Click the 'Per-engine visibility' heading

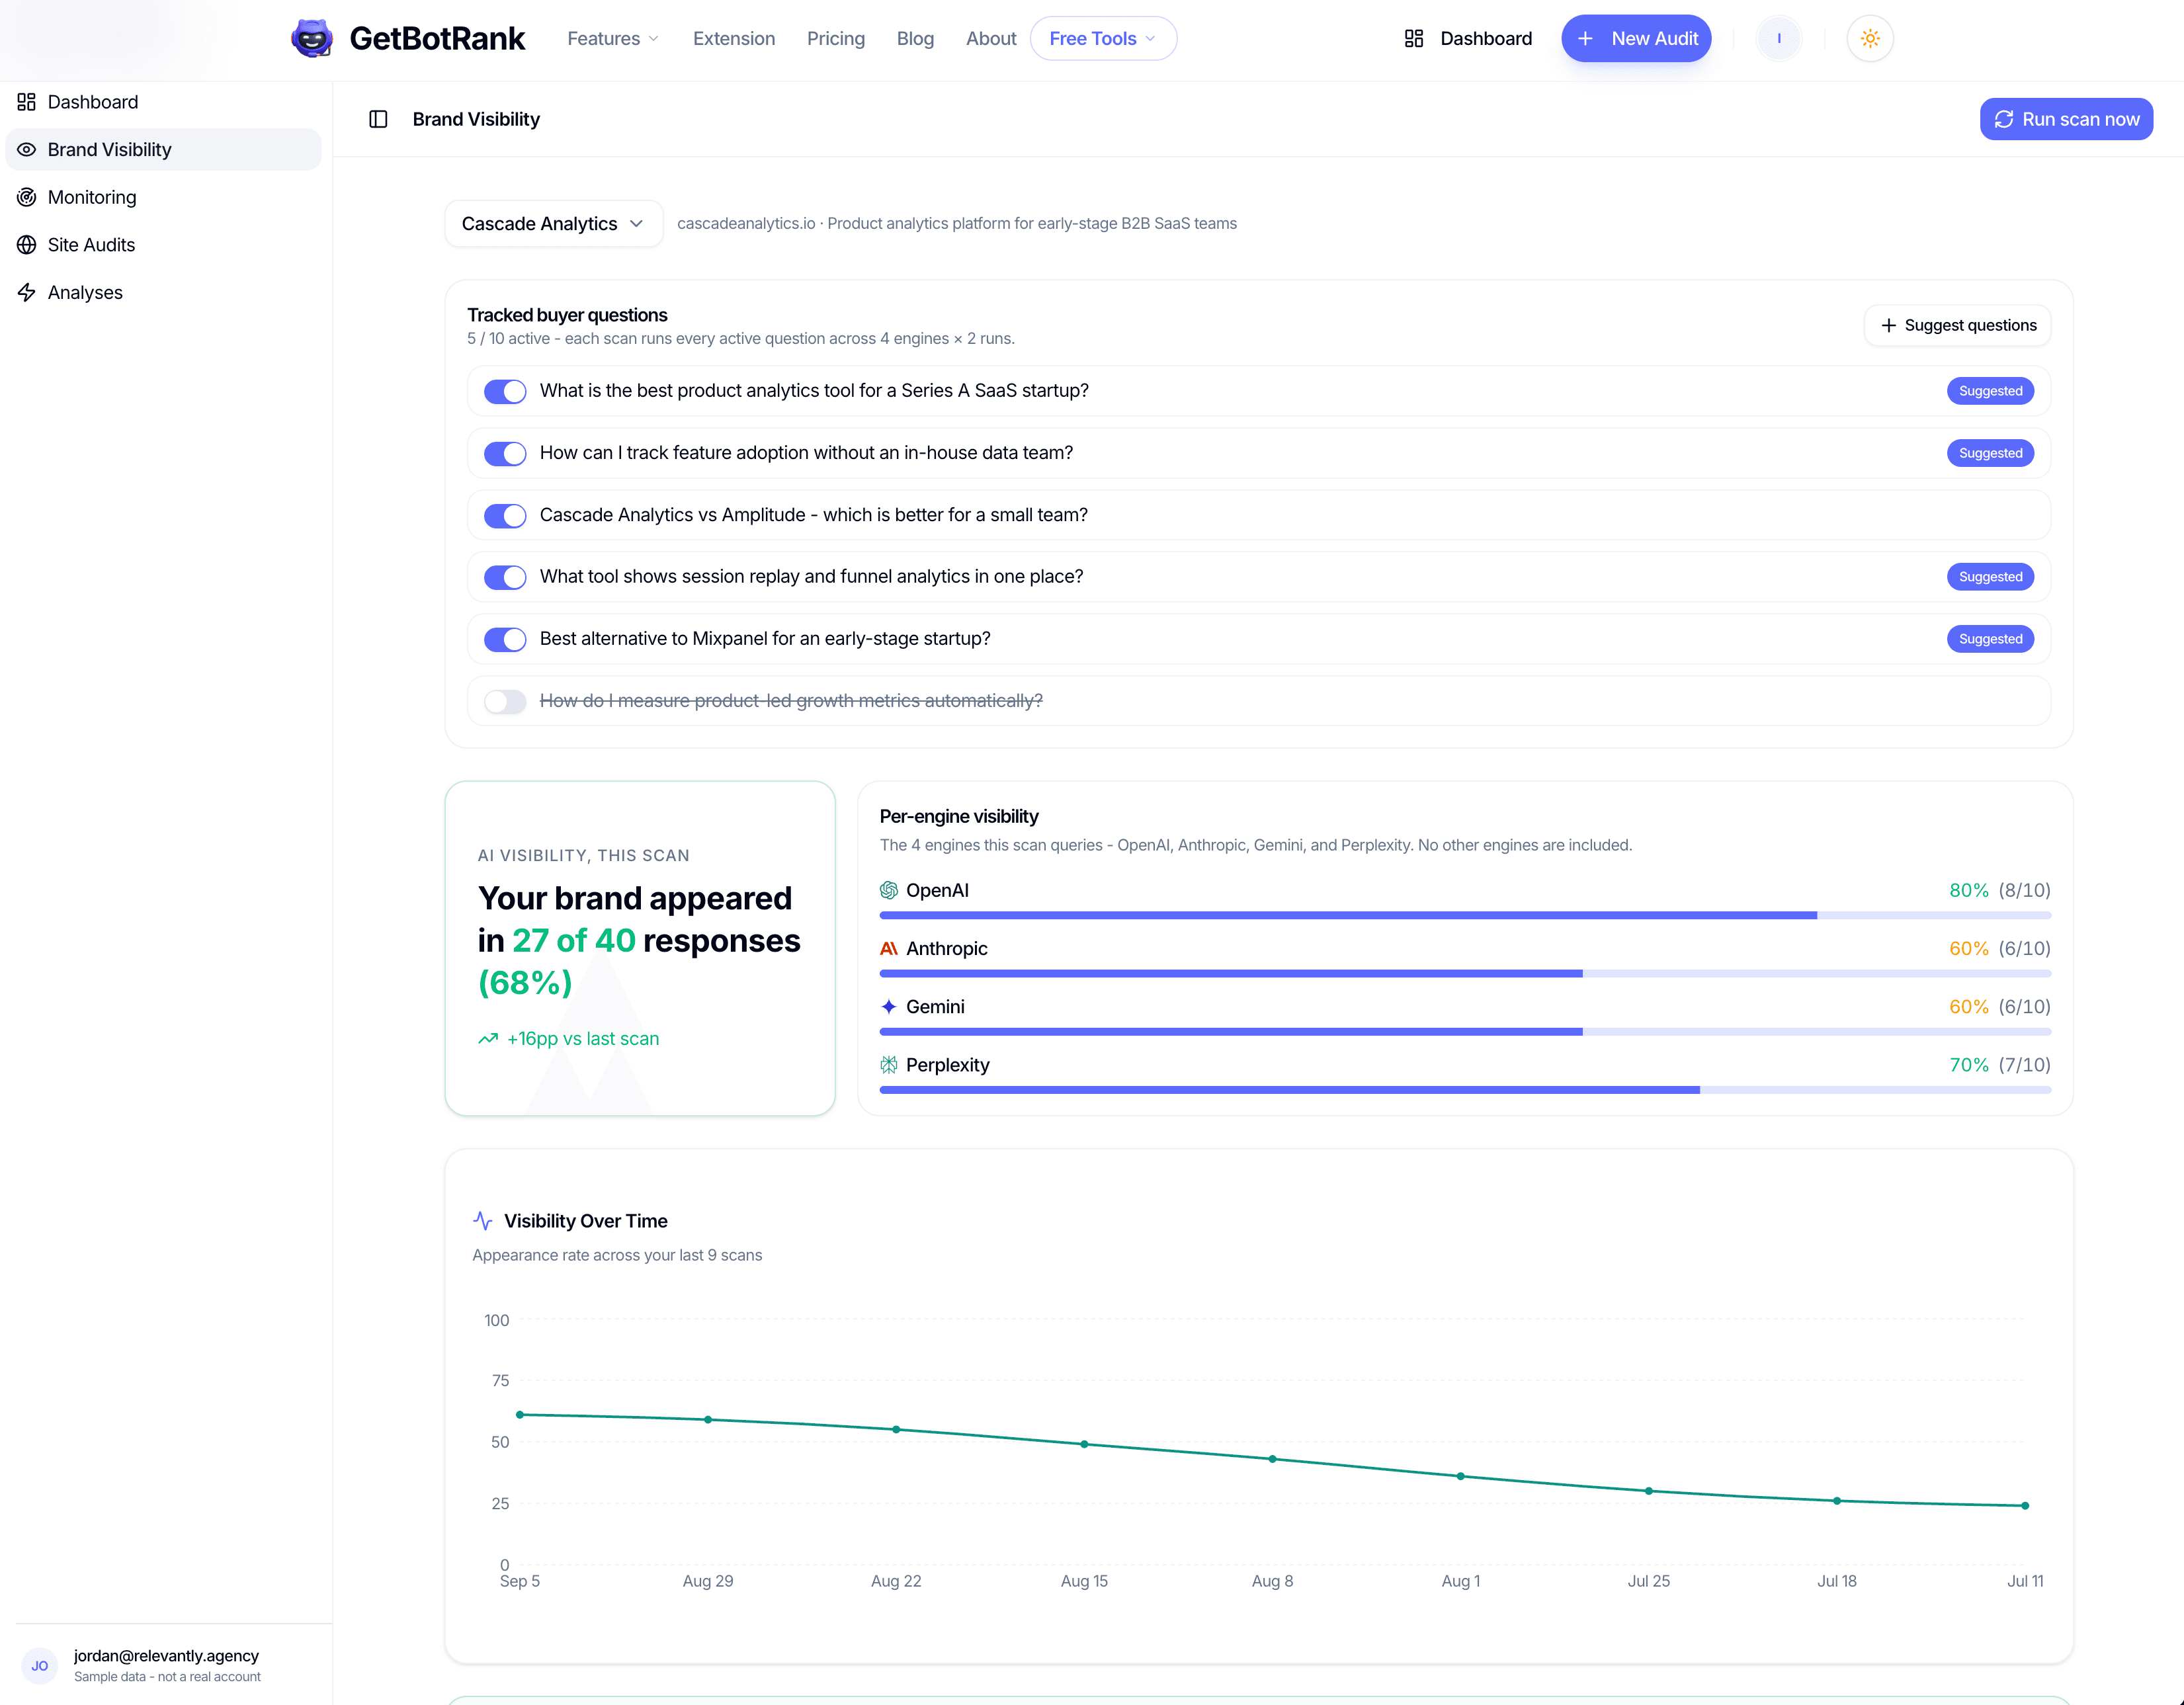pos(959,816)
